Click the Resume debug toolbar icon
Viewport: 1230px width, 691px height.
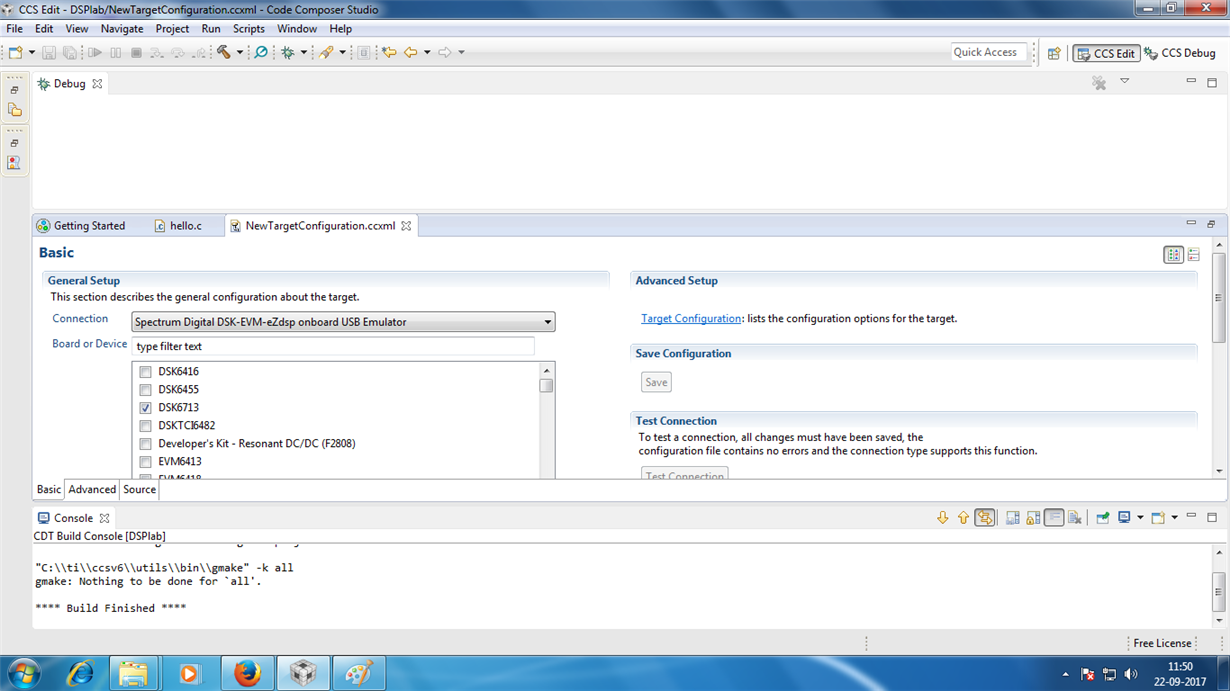[x=95, y=52]
